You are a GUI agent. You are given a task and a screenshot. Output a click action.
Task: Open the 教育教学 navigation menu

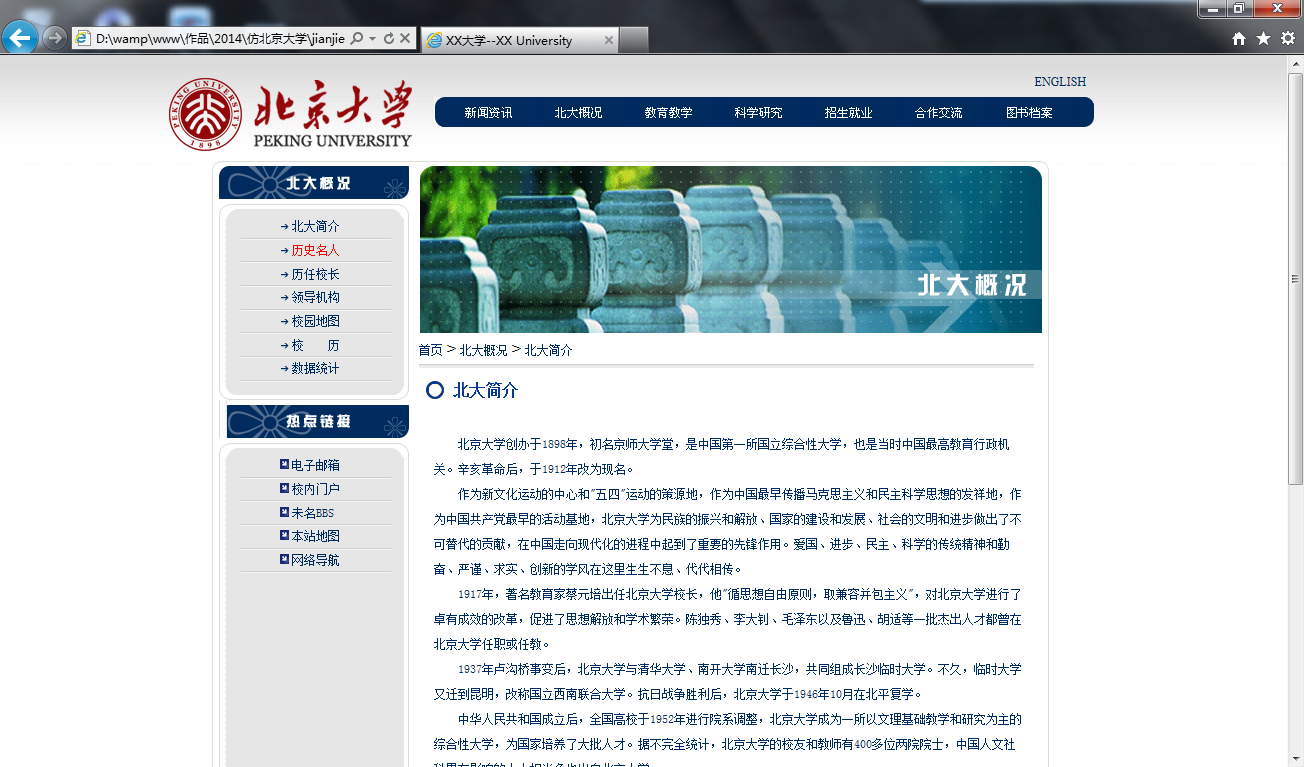(668, 113)
